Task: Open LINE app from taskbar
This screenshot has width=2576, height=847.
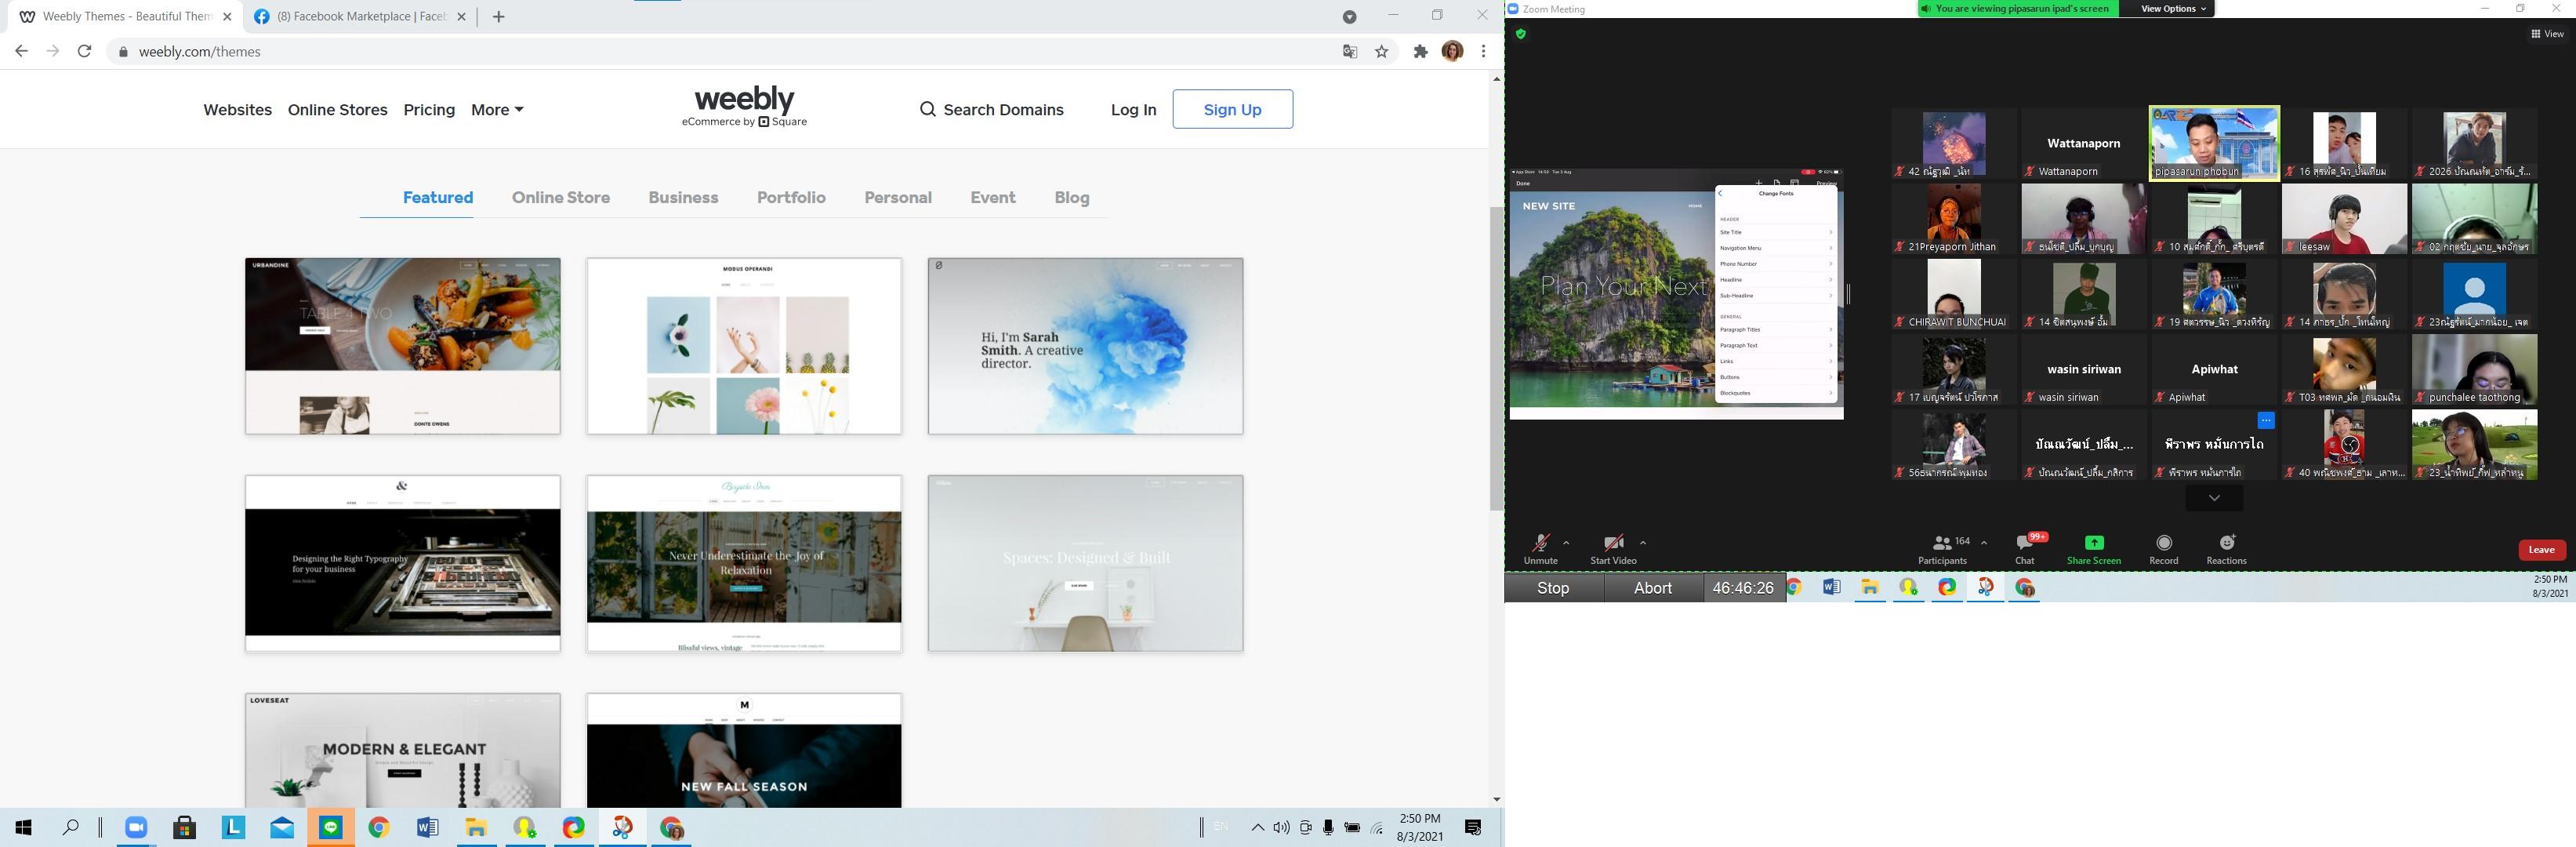Action: [331, 827]
